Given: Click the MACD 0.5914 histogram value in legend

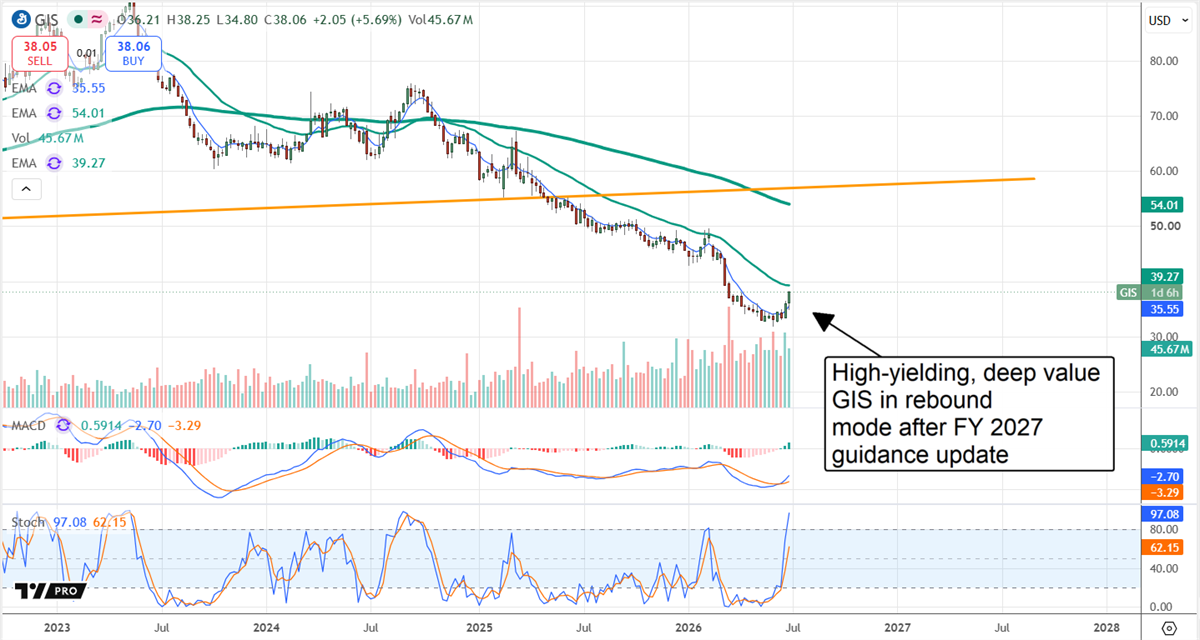Looking at the screenshot, I should (x=102, y=425).
